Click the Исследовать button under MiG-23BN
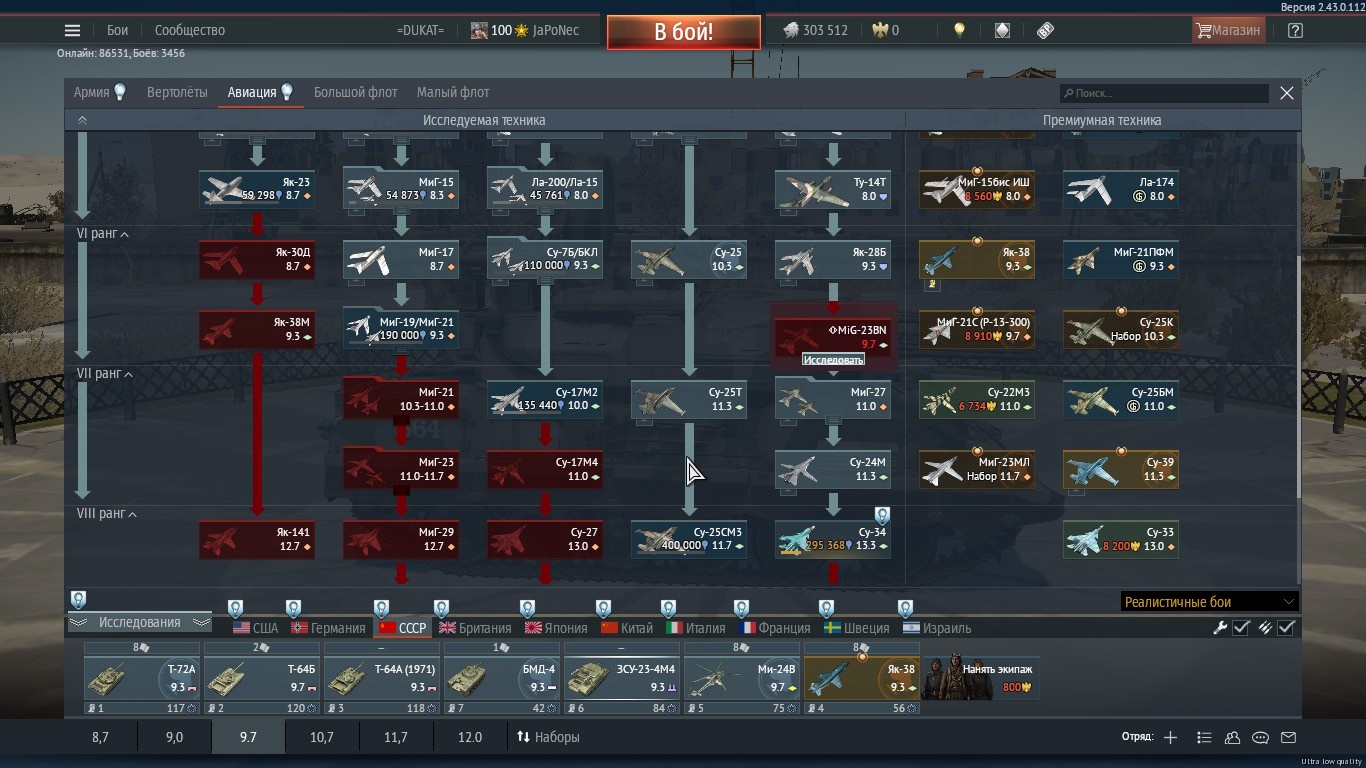This screenshot has width=1366, height=768. (x=833, y=359)
